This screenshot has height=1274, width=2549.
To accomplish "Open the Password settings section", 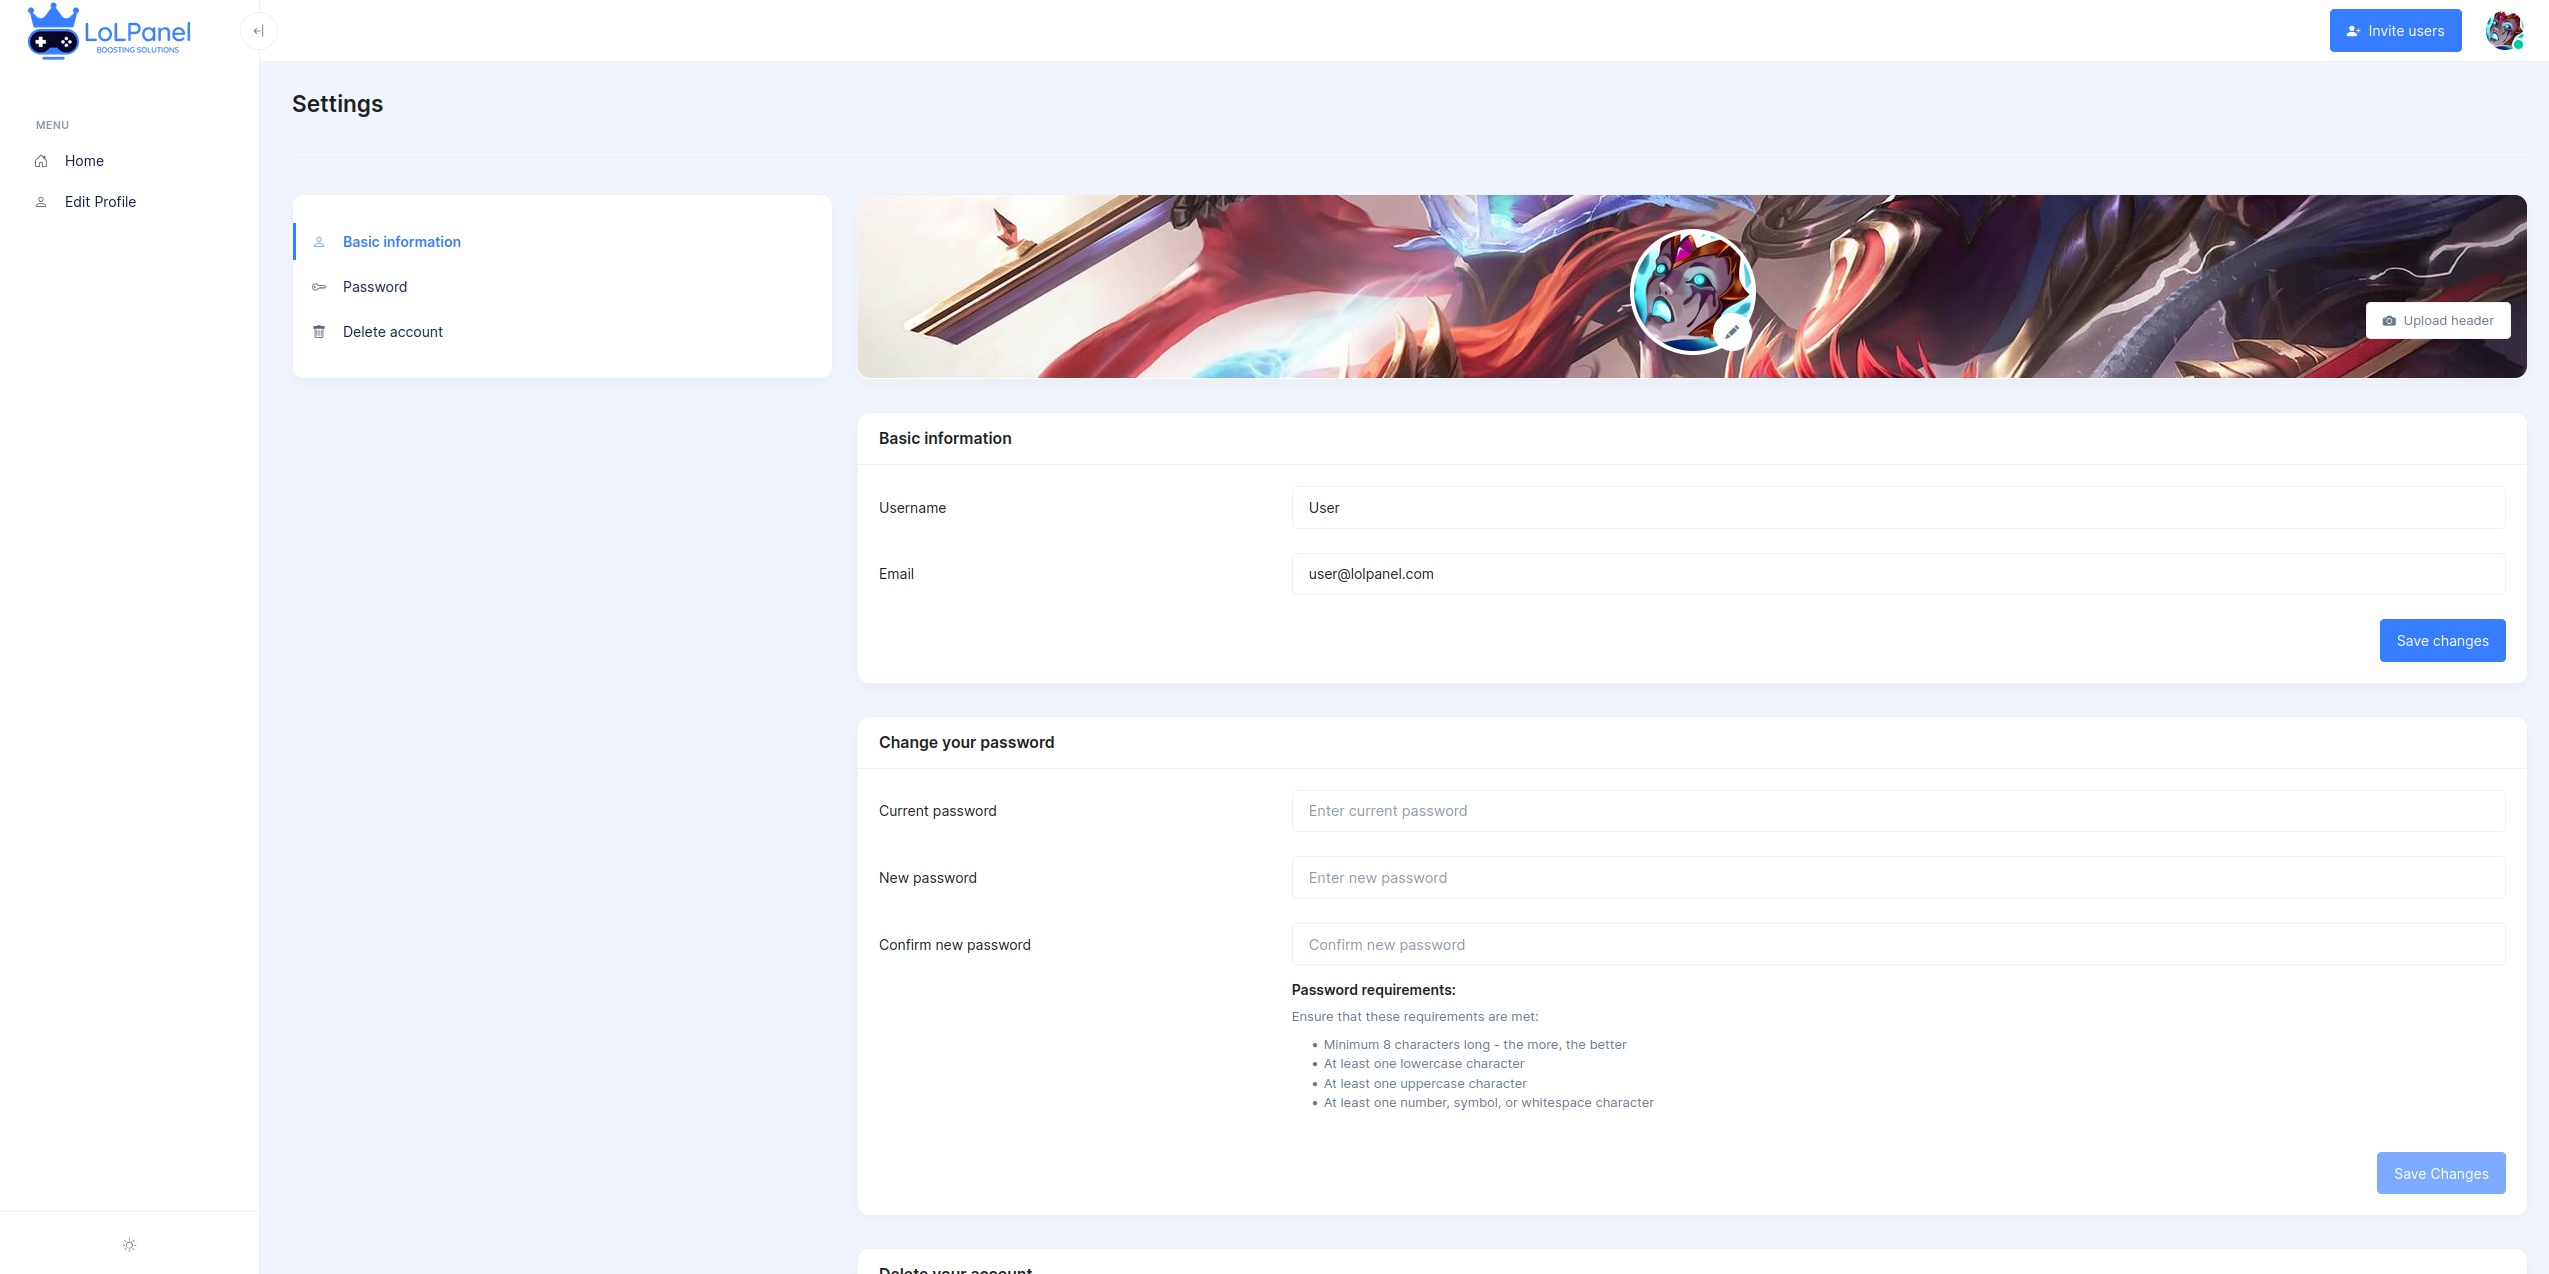I will pos(374,287).
